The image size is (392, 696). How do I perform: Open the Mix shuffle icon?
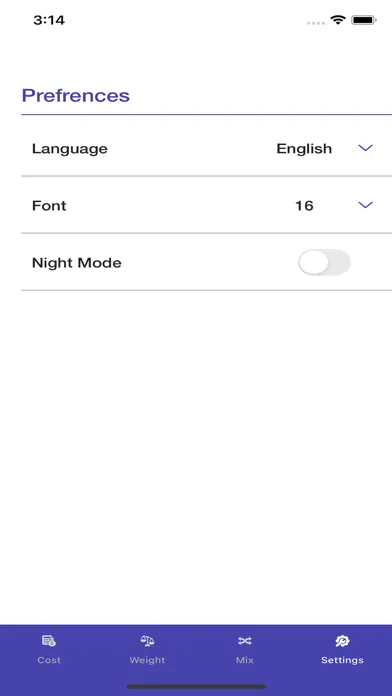[x=245, y=641]
